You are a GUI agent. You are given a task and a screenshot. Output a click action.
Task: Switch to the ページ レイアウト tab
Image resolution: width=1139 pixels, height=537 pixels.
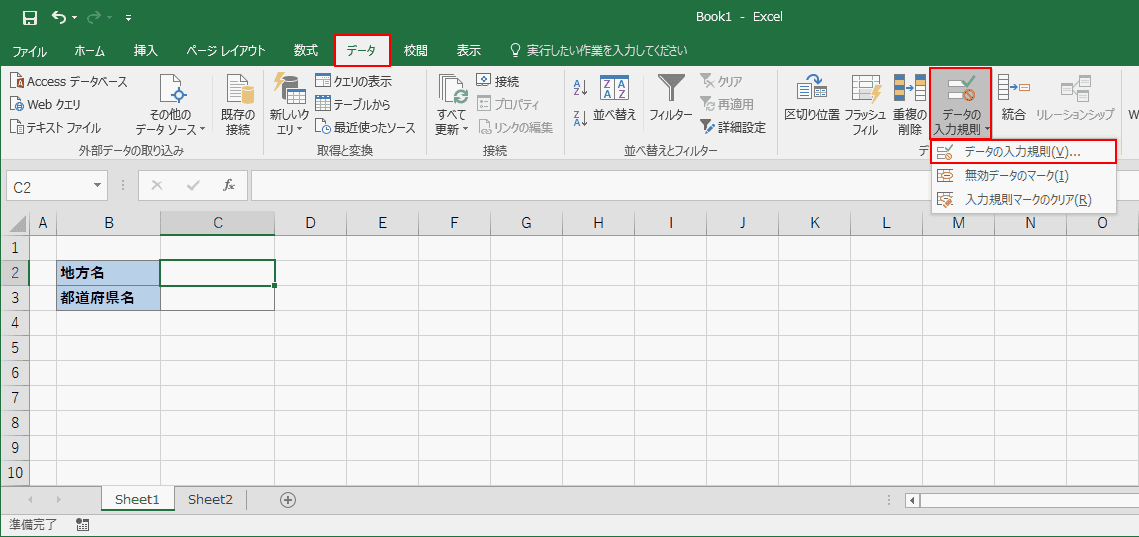(225, 51)
